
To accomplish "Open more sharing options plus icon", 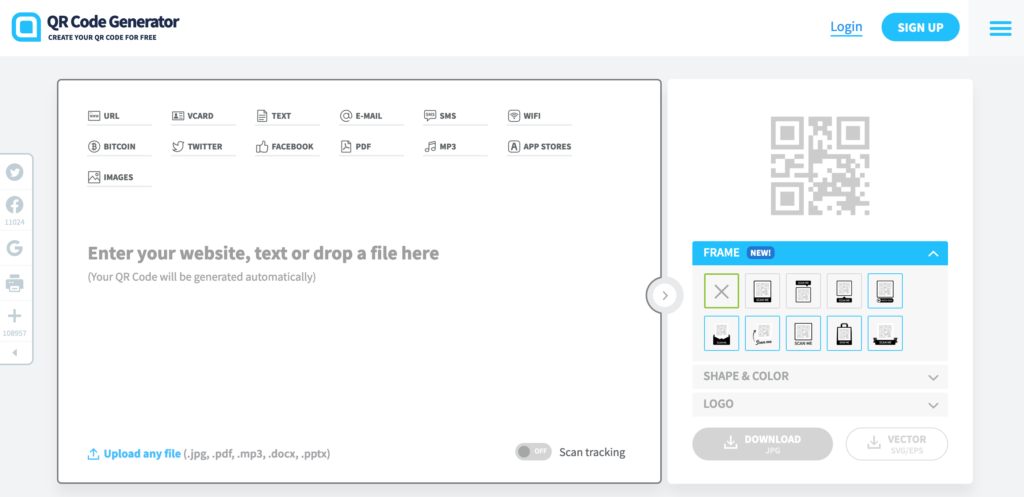I will click(x=14, y=317).
